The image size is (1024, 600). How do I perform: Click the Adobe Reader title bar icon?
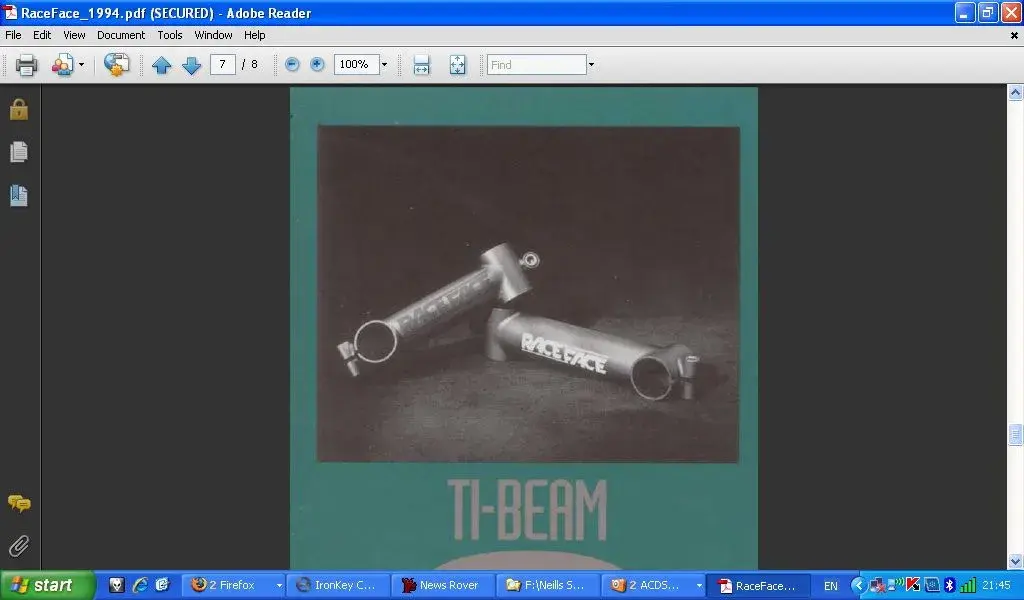[10, 12]
